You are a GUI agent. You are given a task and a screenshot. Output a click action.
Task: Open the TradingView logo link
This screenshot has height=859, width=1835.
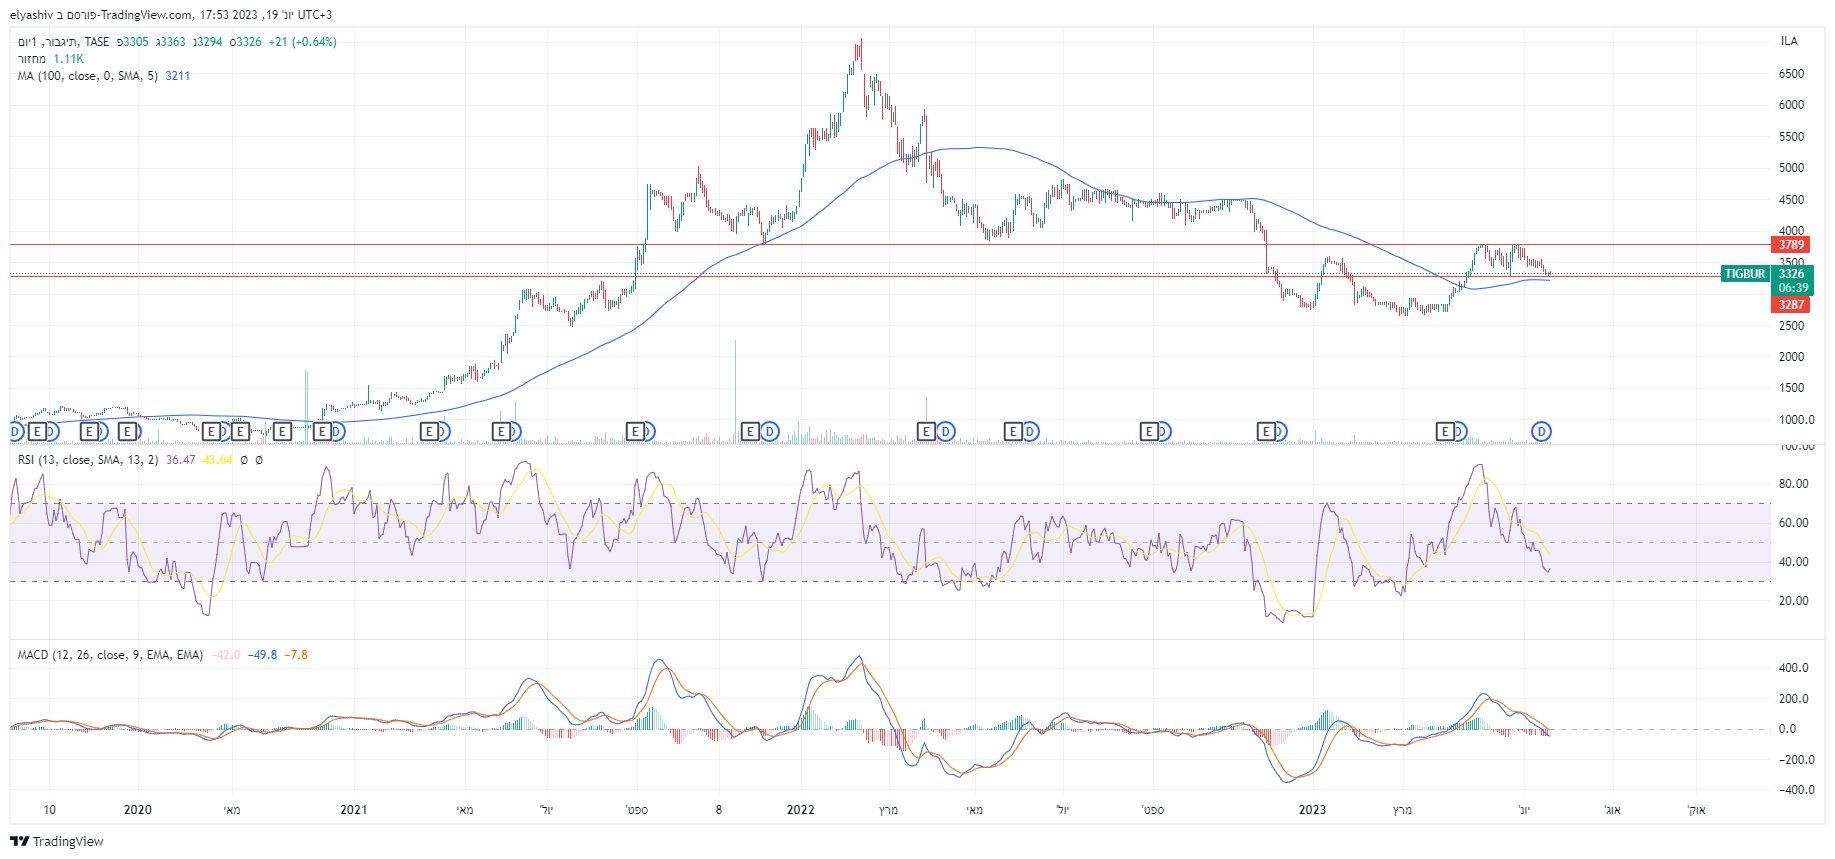(57, 841)
